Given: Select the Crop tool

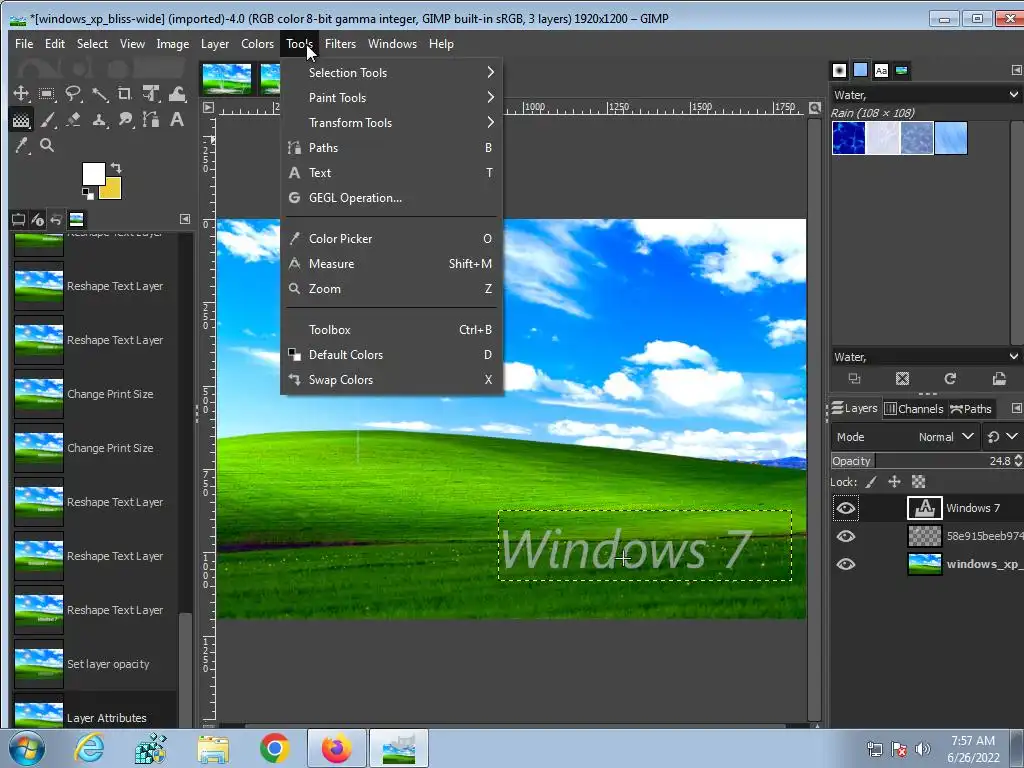Looking at the screenshot, I should pos(125,93).
